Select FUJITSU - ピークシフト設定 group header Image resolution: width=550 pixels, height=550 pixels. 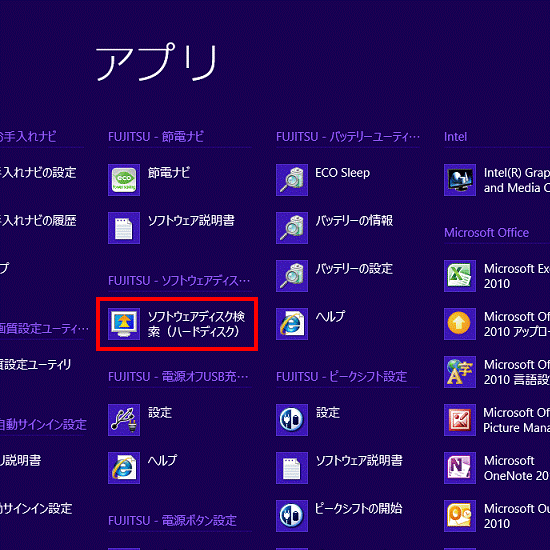click(341, 377)
